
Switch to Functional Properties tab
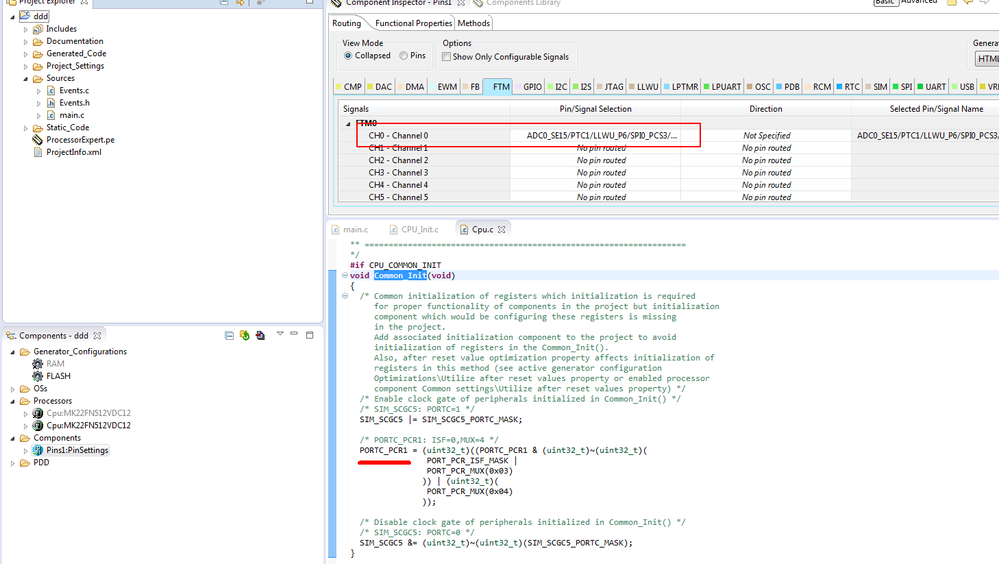coord(413,23)
